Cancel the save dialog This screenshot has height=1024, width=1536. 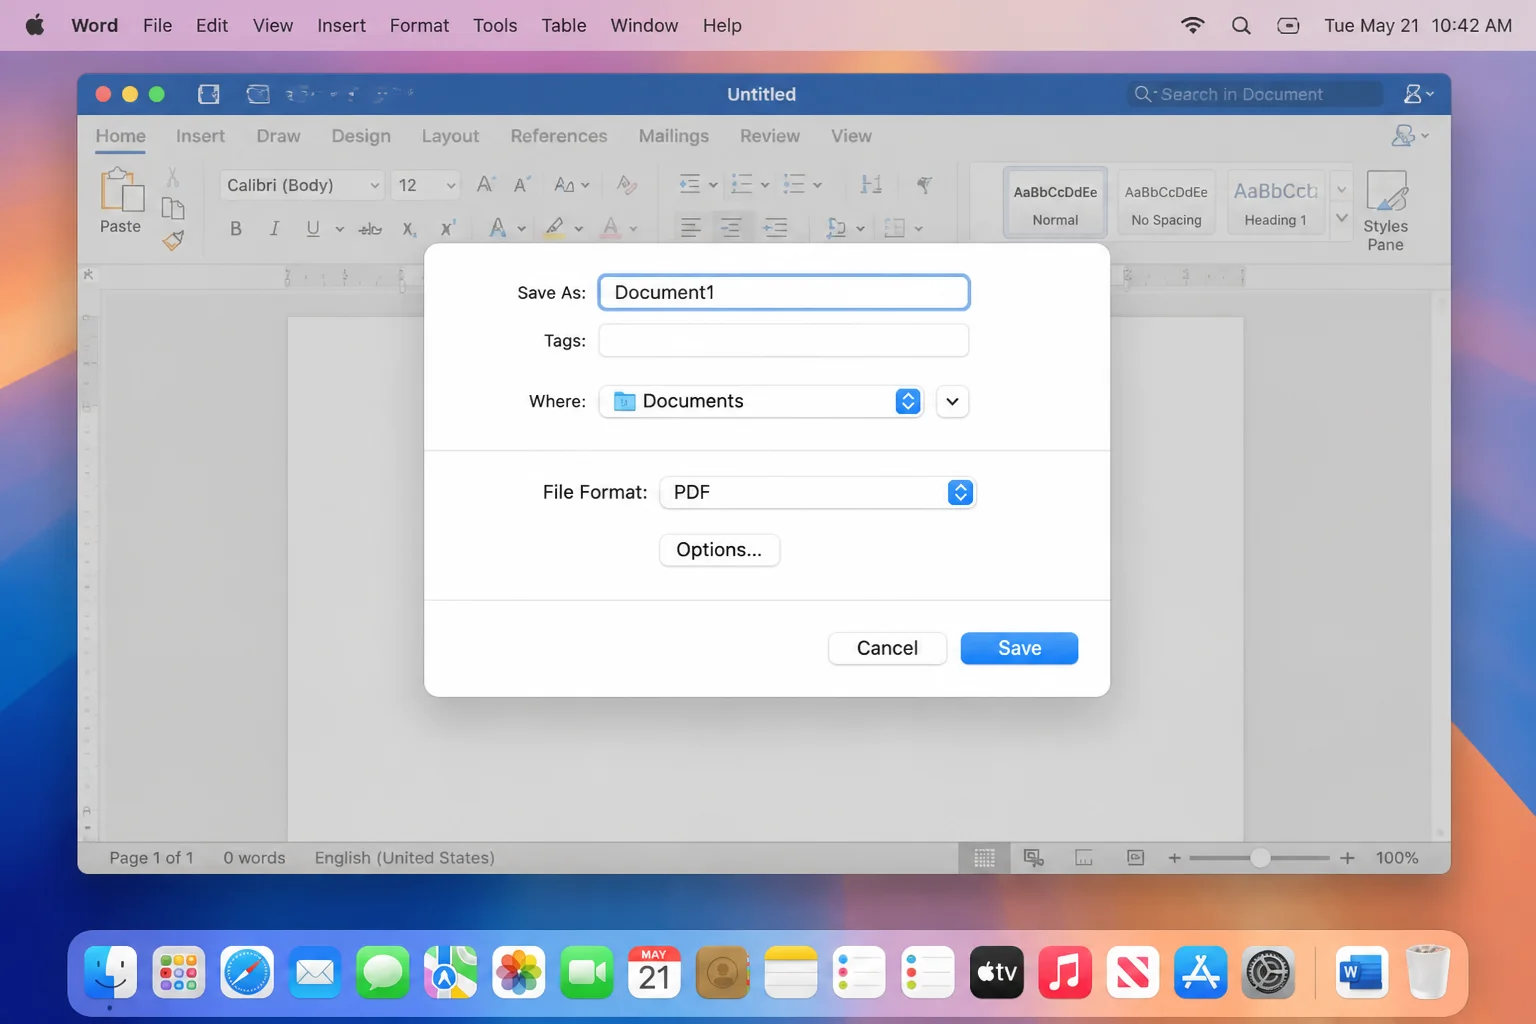[887, 648]
